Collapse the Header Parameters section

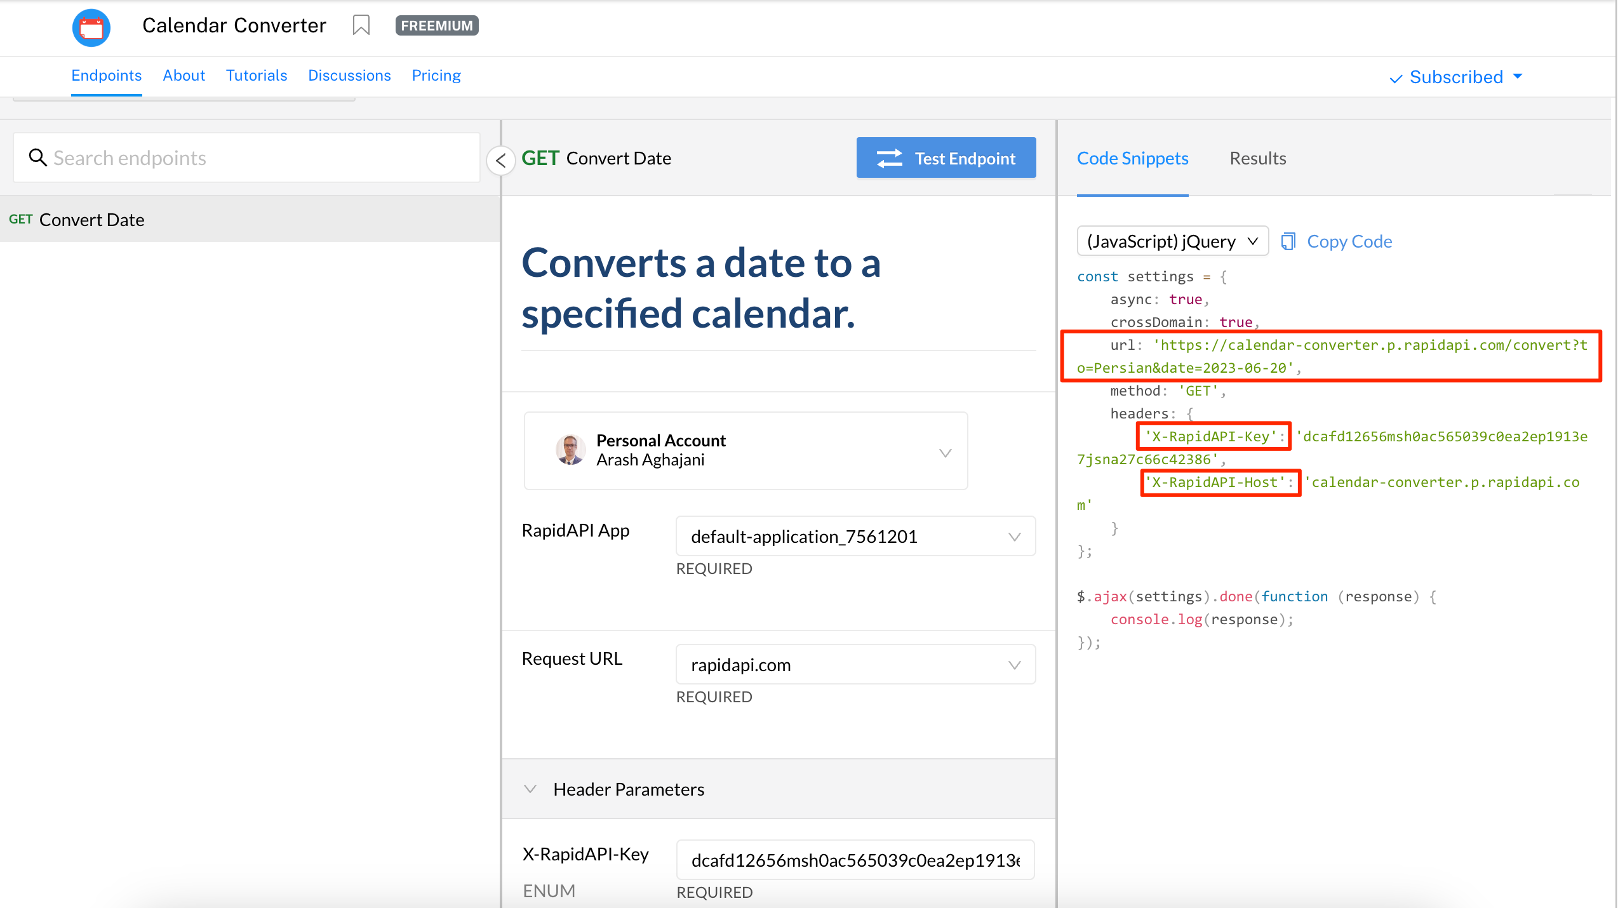[531, 789]
